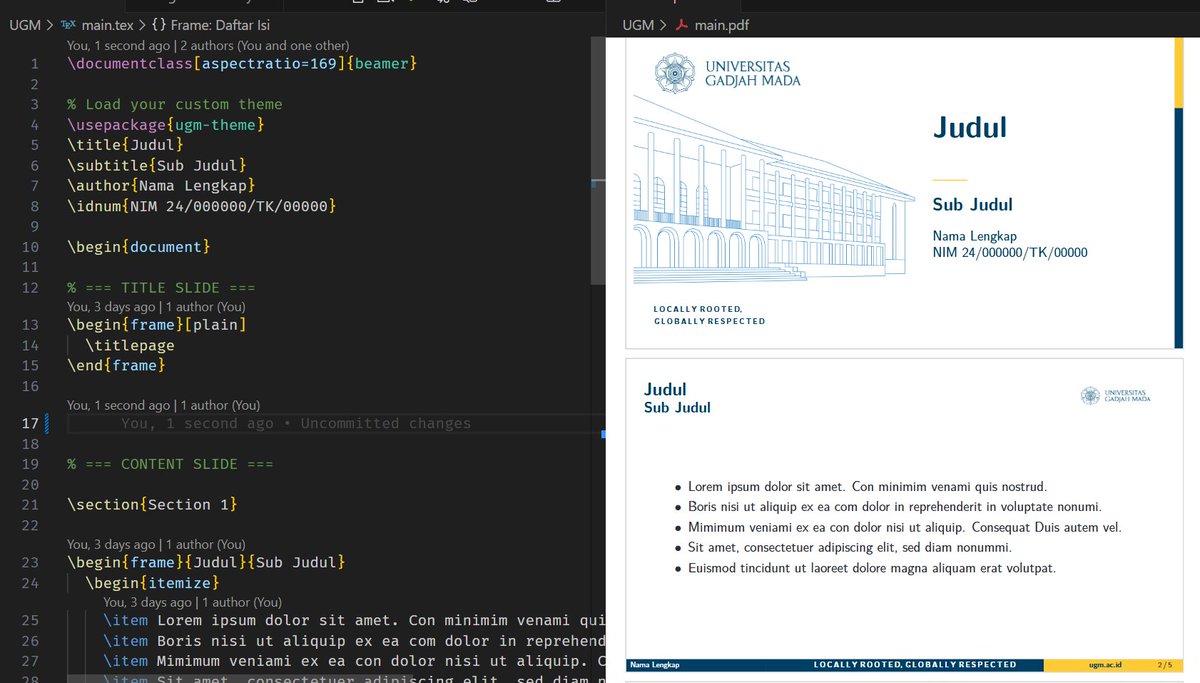This screenshot has width=1200, height=683.
Task: Click the '% === CONTENT SLIDE ===' comment
Action: pos(170,464)
